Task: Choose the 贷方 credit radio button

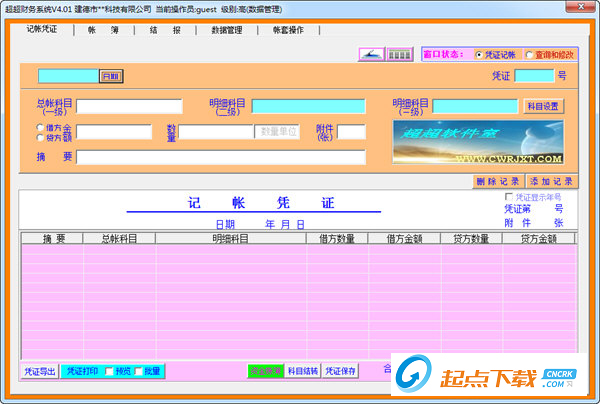Action: (40, 137)
